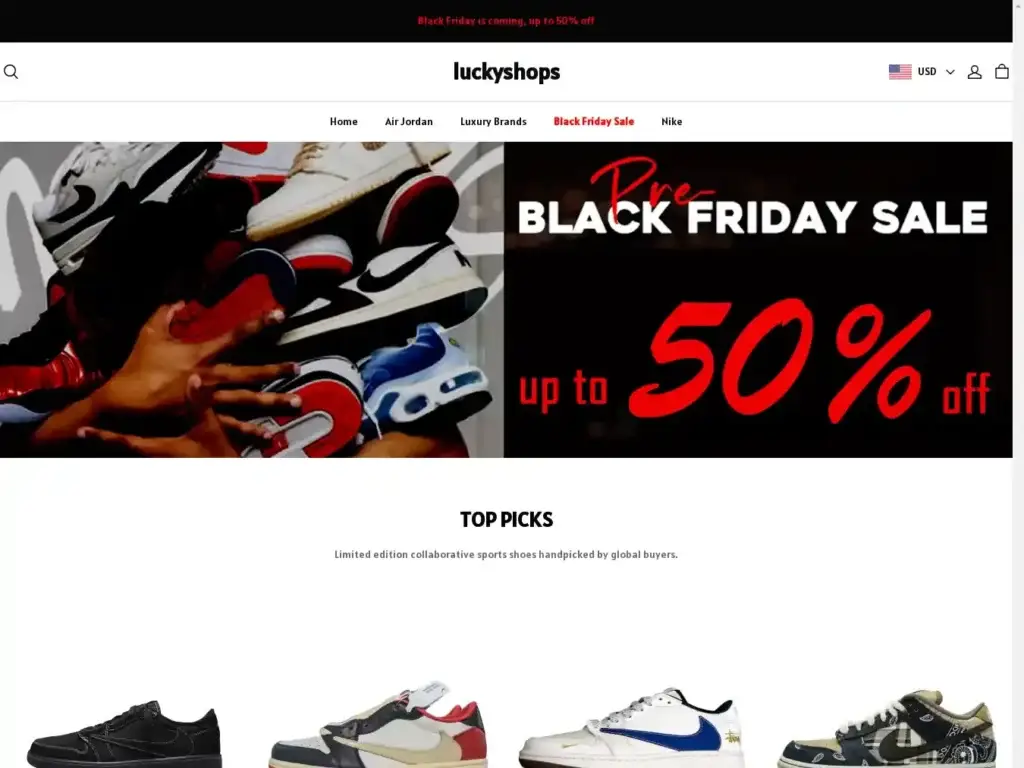1024x768 pixels.
Task: Open the white sneaker with blue swoosh
Action: click(632, 727)
